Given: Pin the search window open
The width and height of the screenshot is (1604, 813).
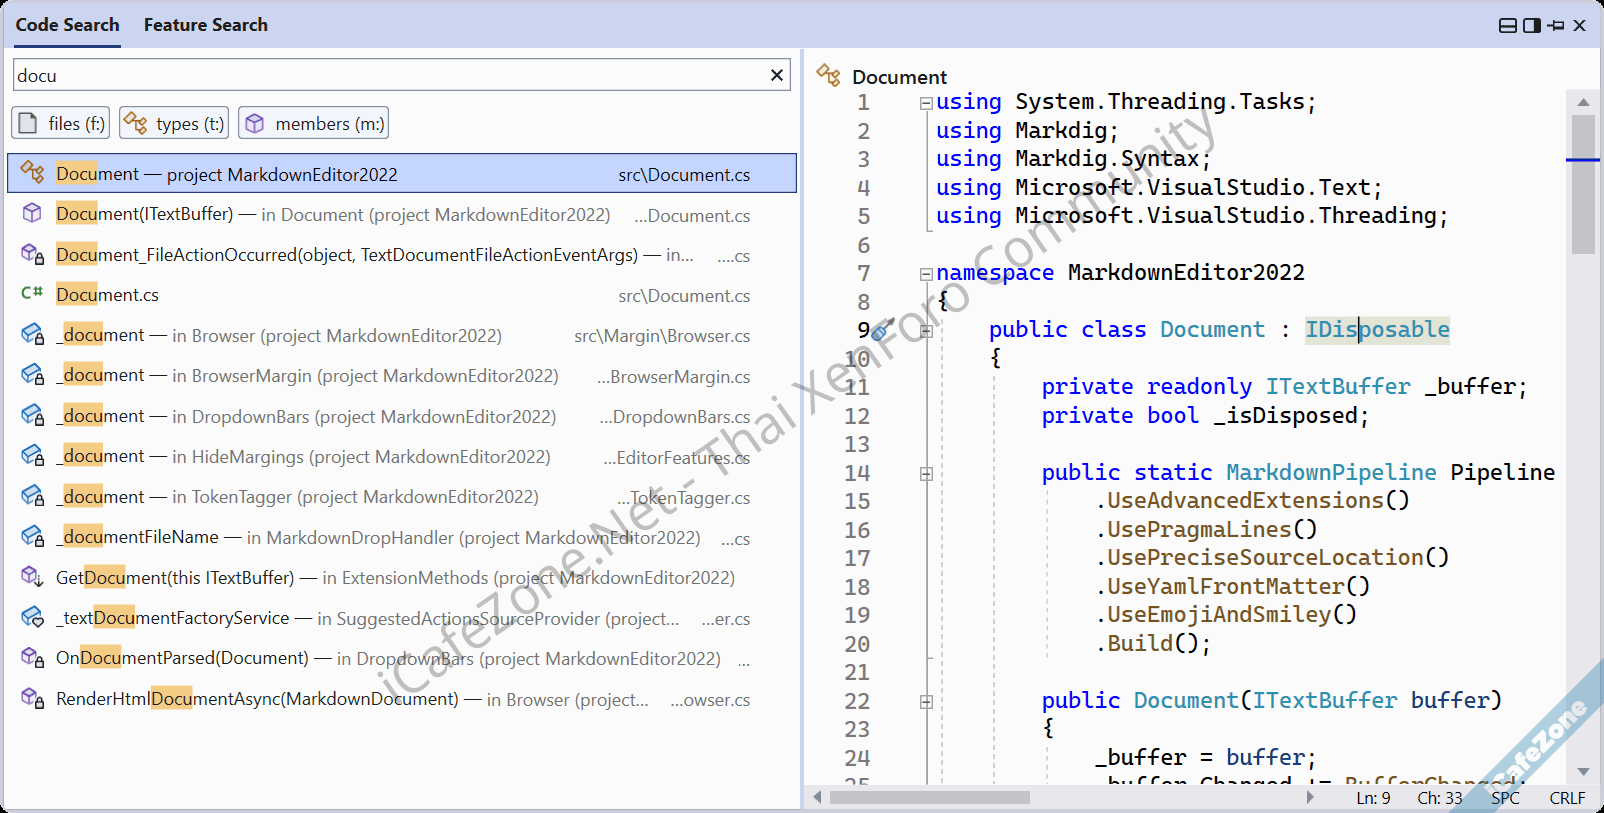Looking at the screenshot, I should tap(1556, 25).
